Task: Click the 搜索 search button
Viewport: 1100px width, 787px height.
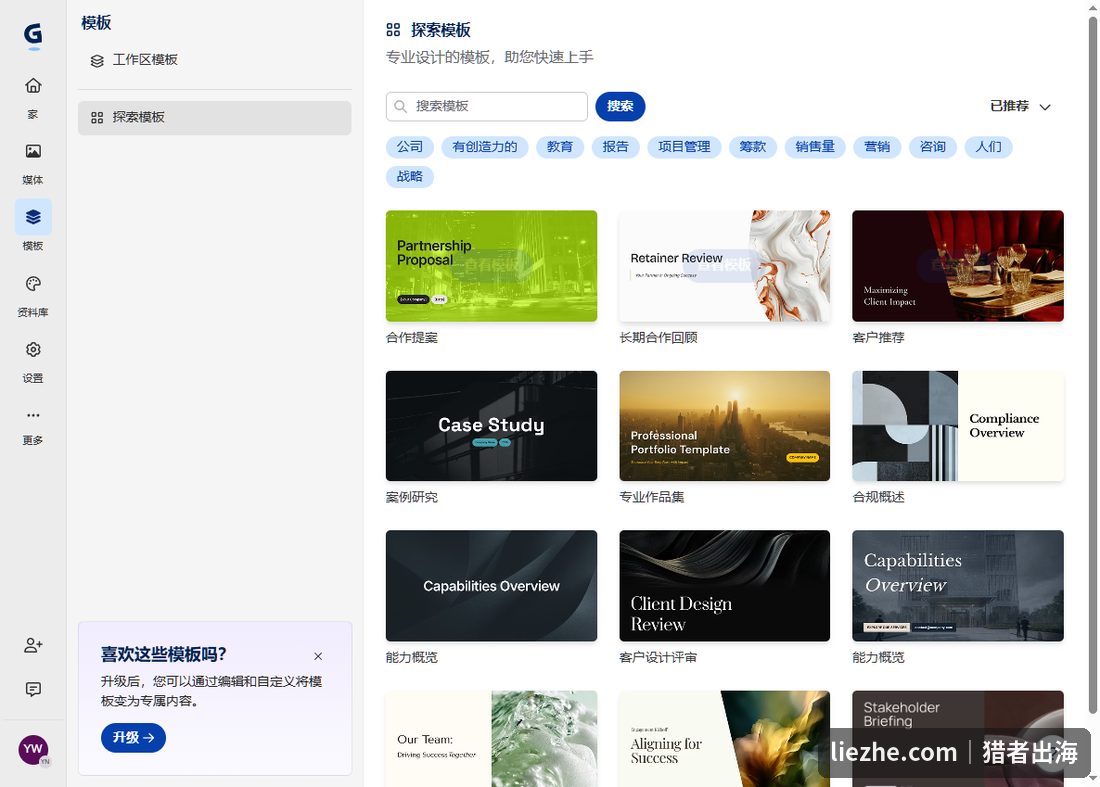Action: tap(620, 107)
